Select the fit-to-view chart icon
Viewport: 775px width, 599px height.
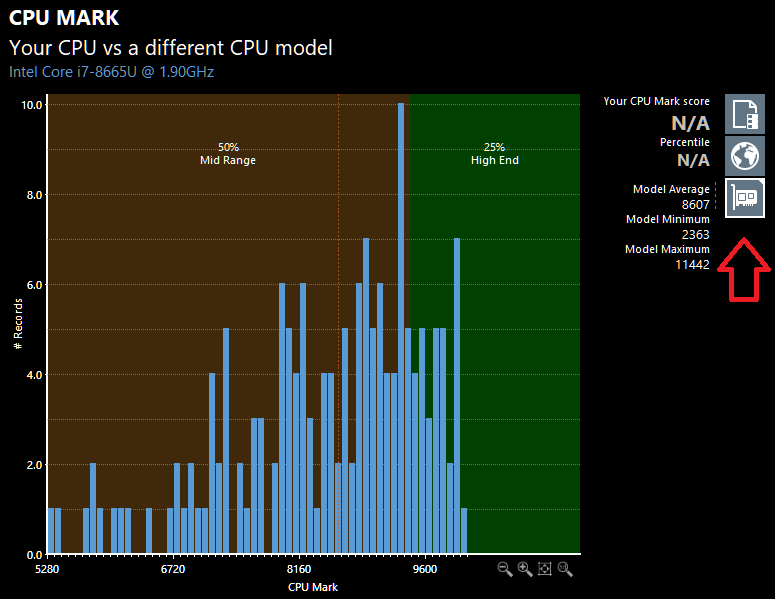coord(545,569)
